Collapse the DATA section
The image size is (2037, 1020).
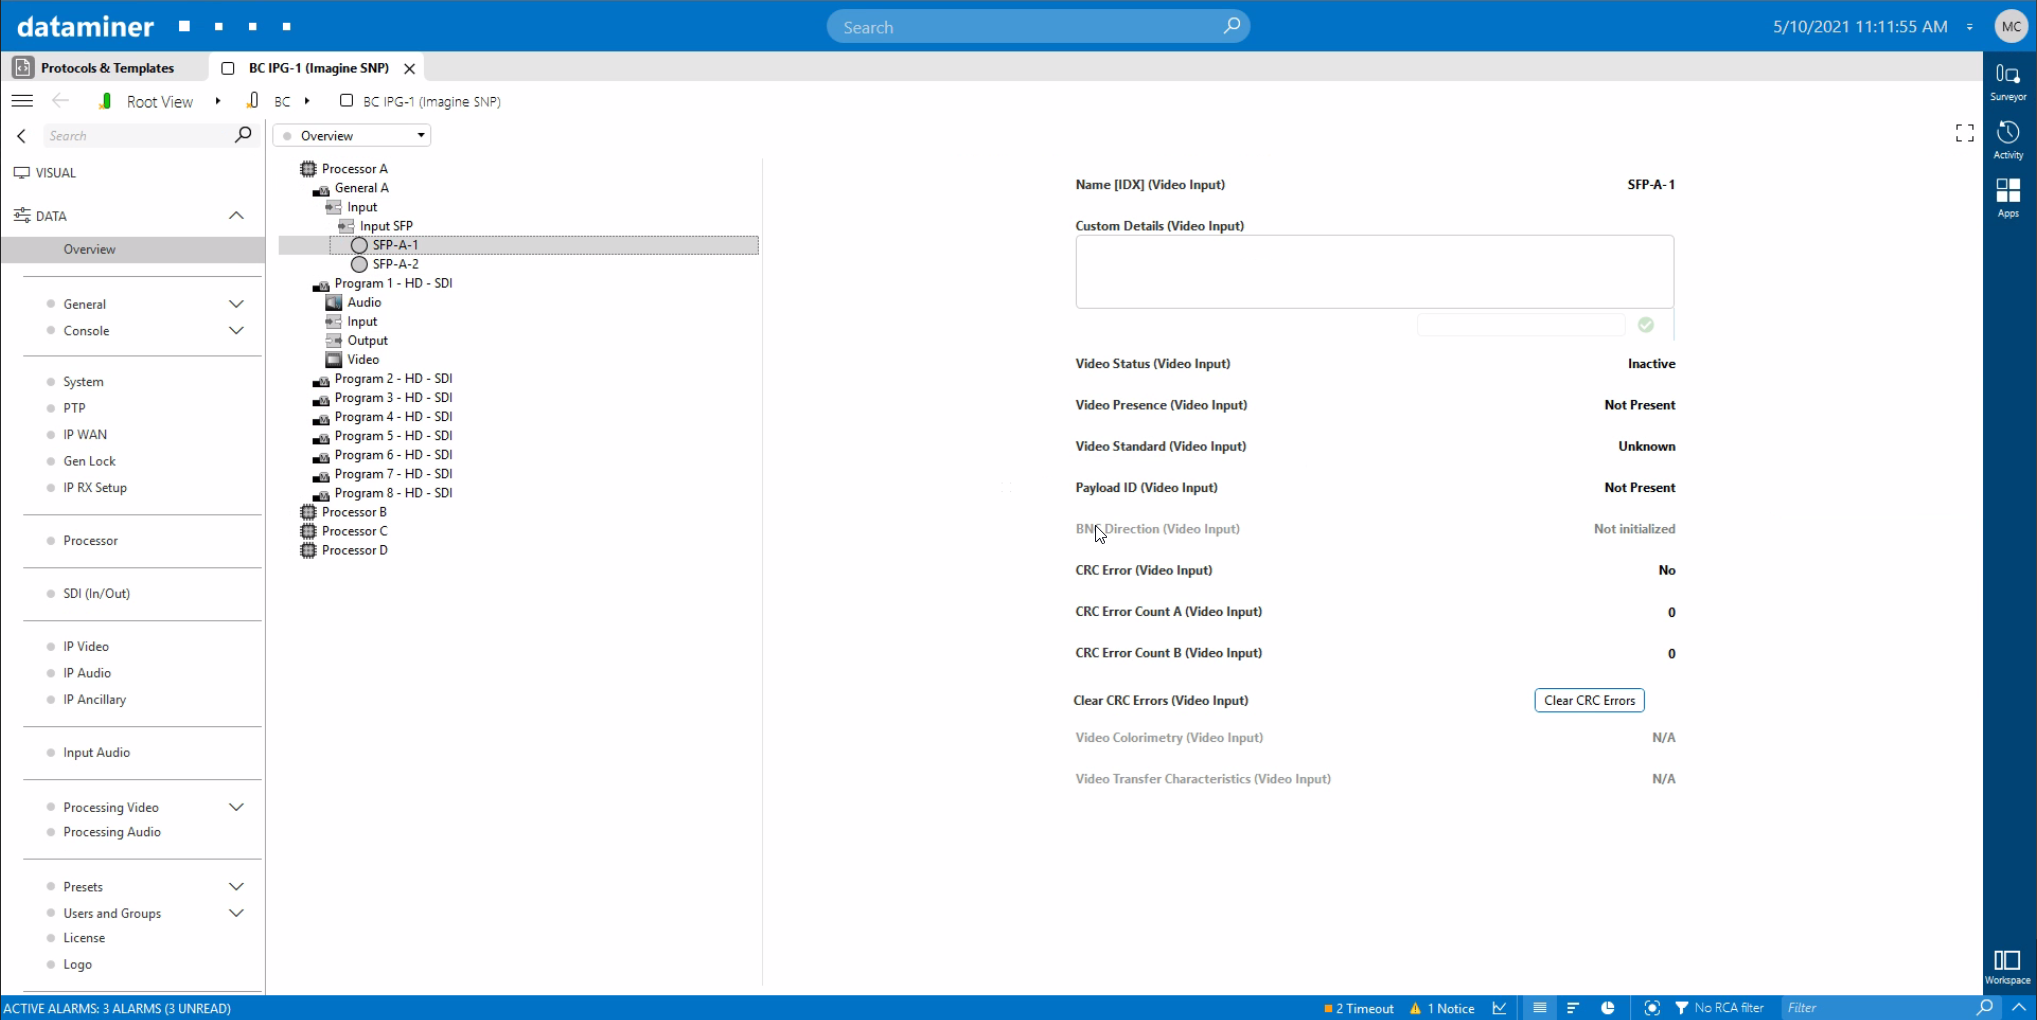coord(236,216)
